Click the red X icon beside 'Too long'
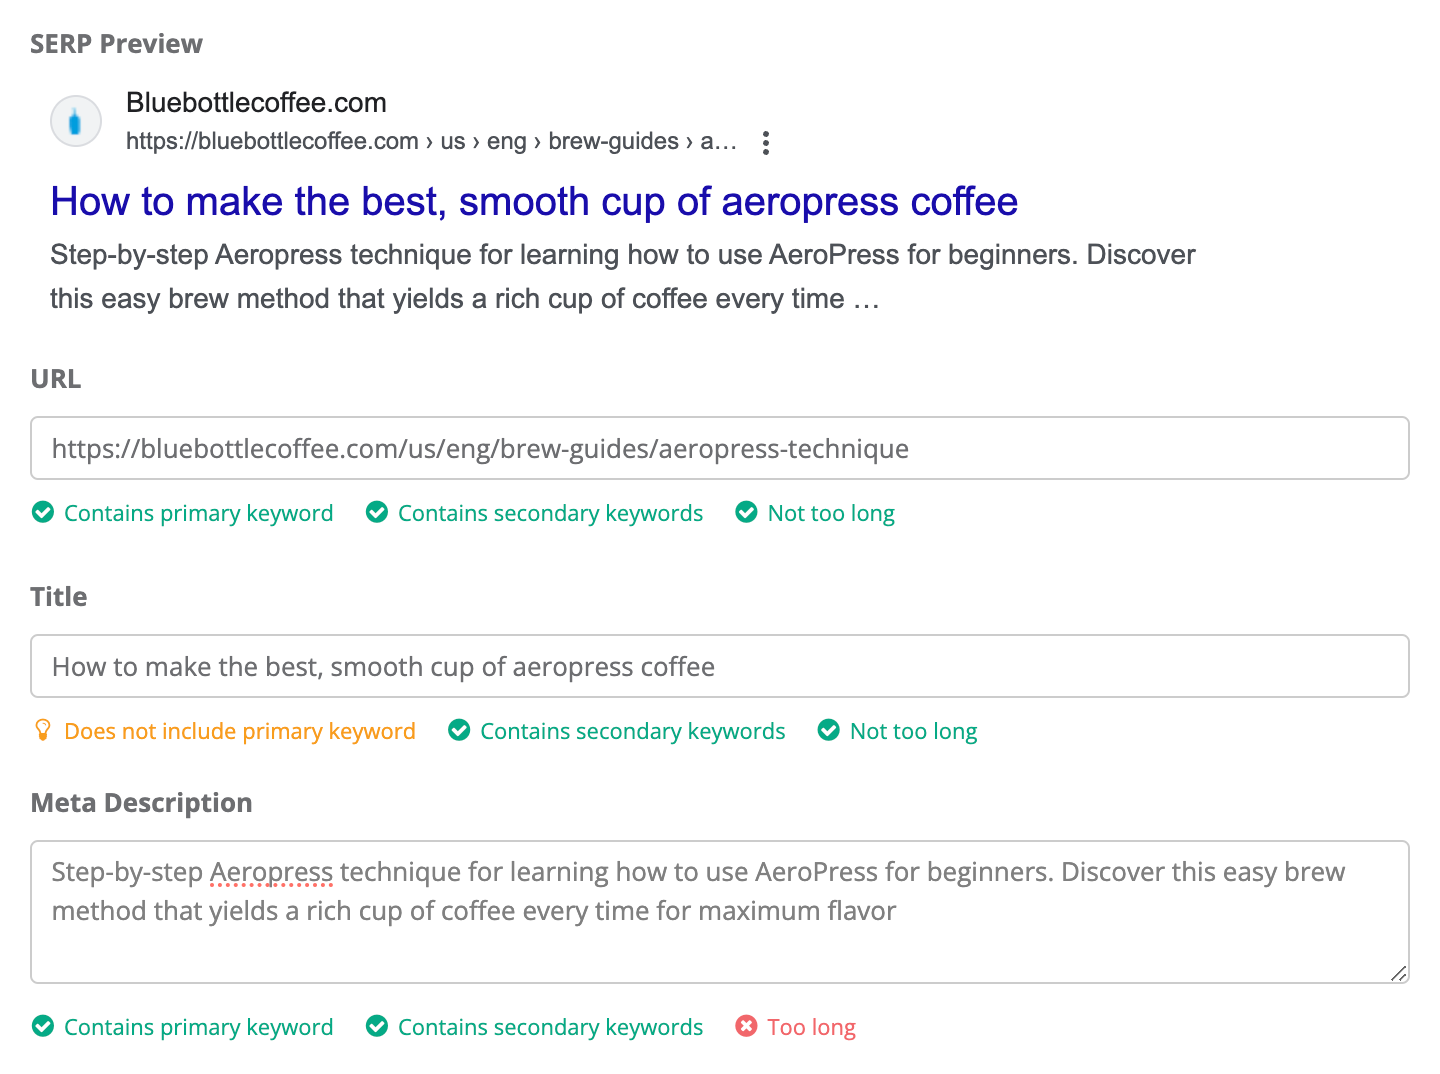1440x1074 pixels. 747,1027
